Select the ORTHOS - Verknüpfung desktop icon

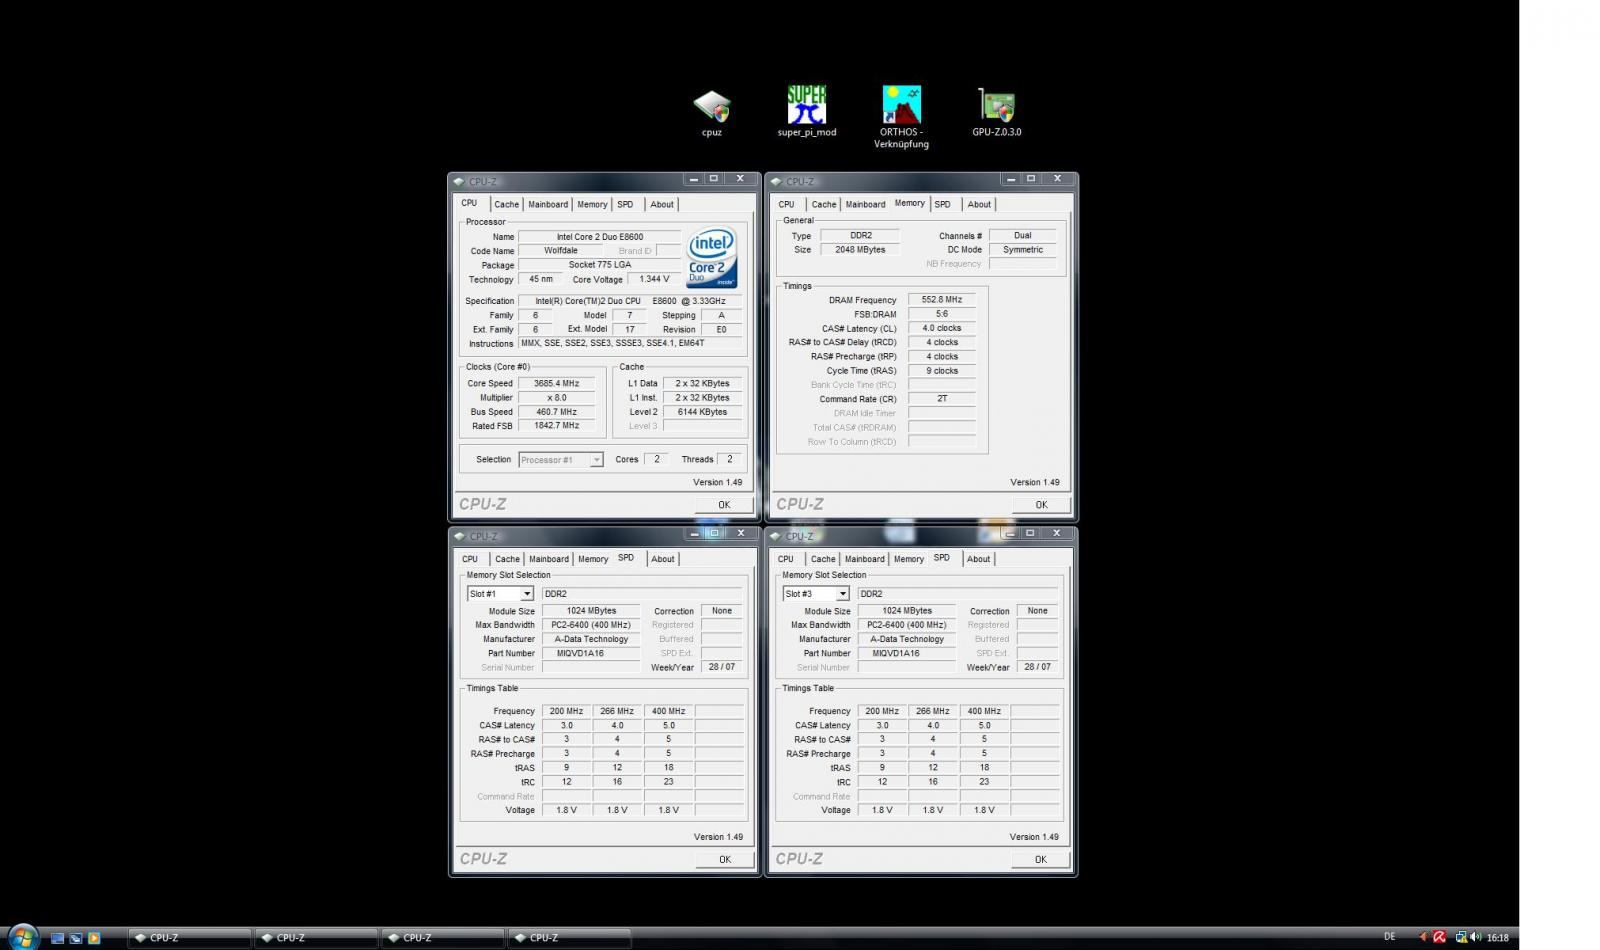(x=901, y=117)
